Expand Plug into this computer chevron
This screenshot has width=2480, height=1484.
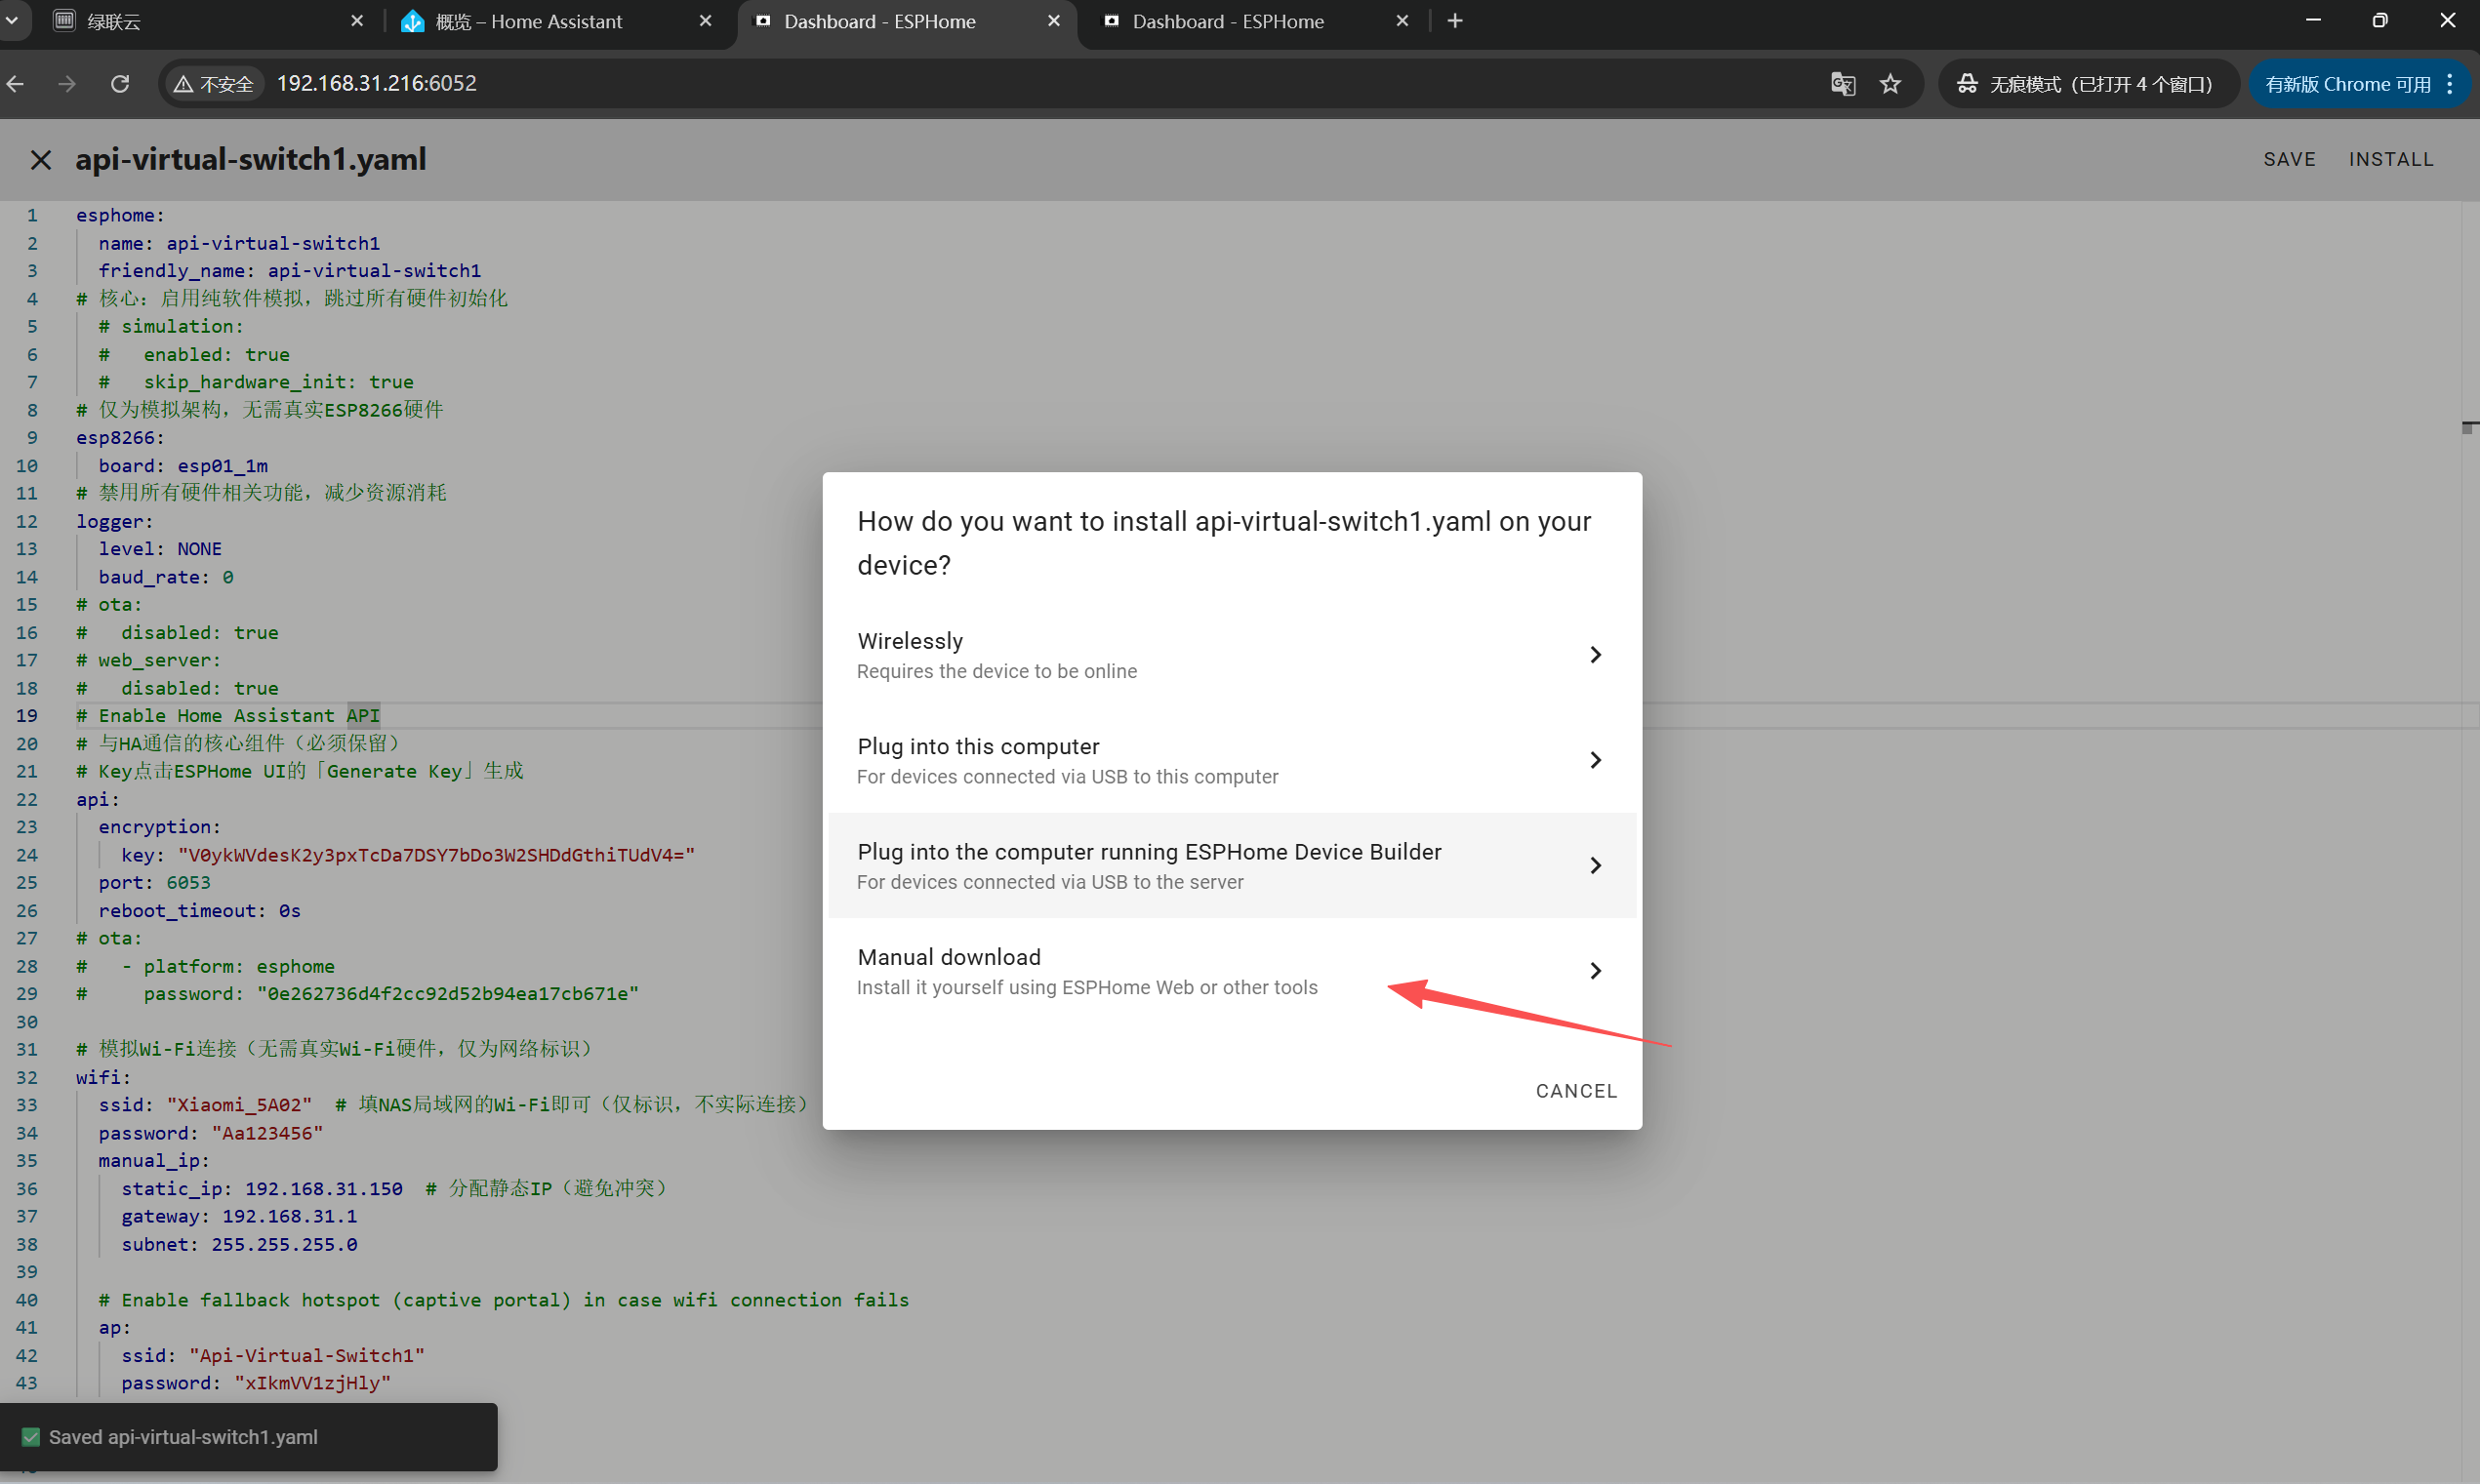coord(1595,760)
